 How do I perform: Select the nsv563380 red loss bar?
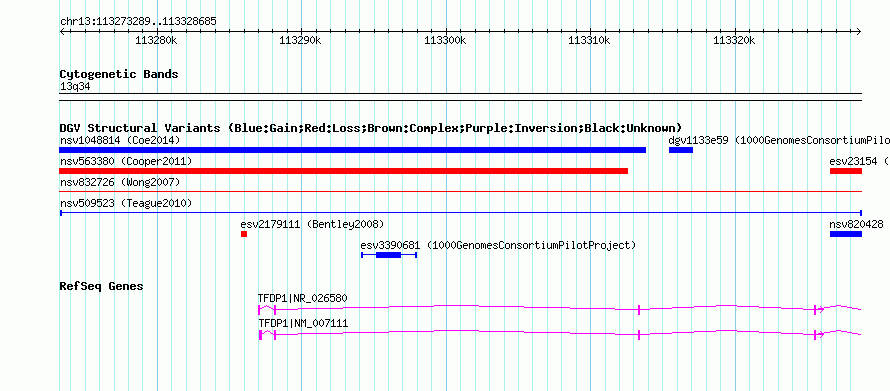[343, 171]
